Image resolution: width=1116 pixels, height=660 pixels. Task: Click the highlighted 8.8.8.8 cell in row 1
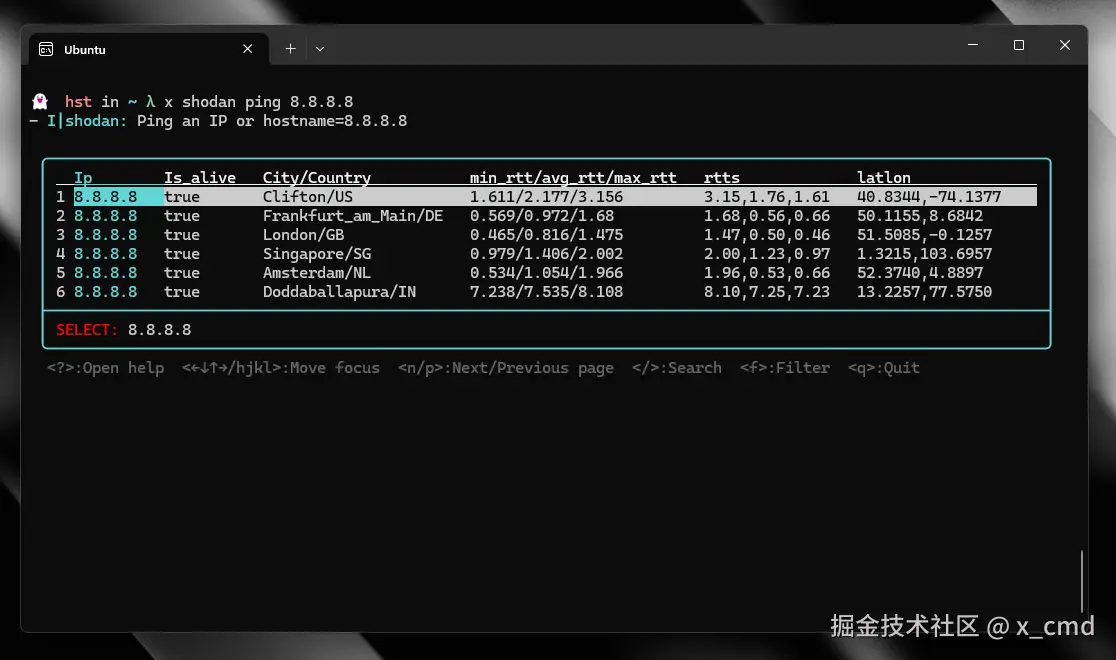click(118, 197)
